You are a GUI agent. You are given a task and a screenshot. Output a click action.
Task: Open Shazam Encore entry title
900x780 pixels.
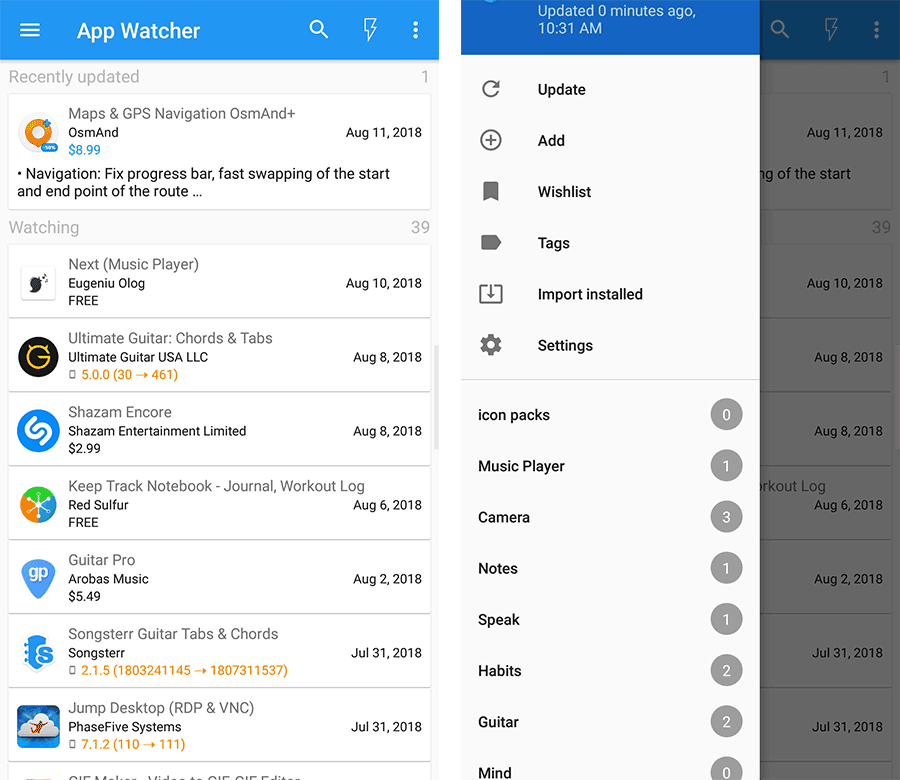click(x=120, y=412)
